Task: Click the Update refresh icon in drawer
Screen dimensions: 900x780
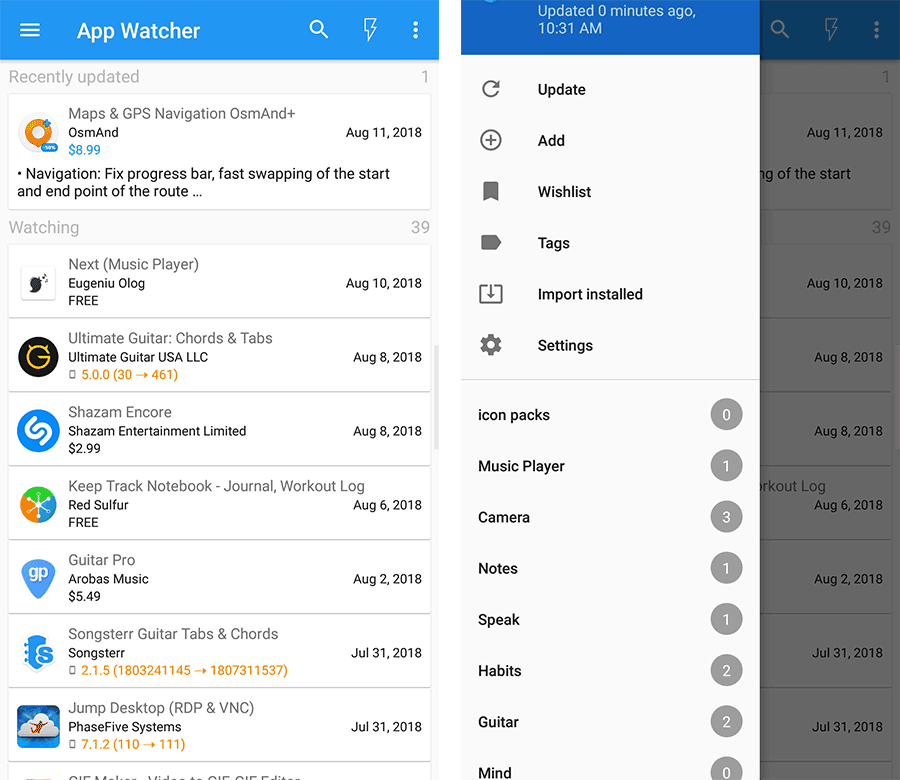Action: (491, 89)
